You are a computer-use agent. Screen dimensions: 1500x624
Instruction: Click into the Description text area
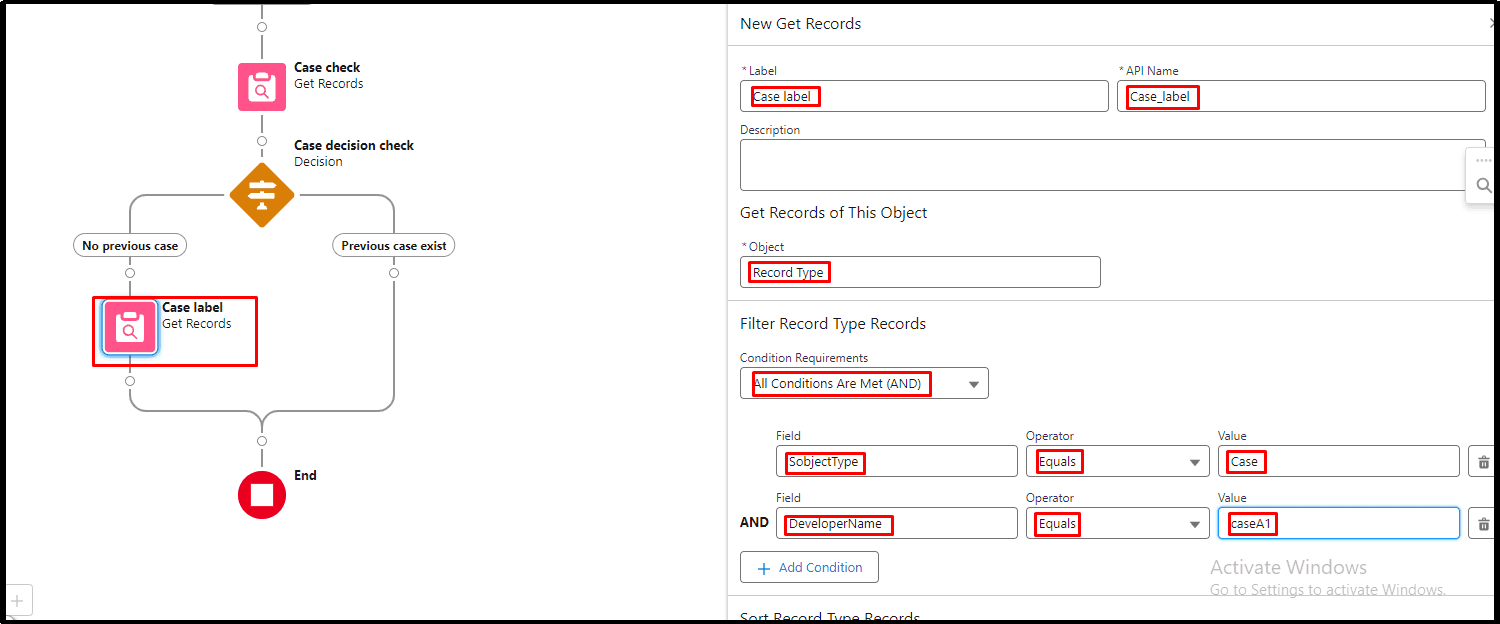[x=1112, y=165]
